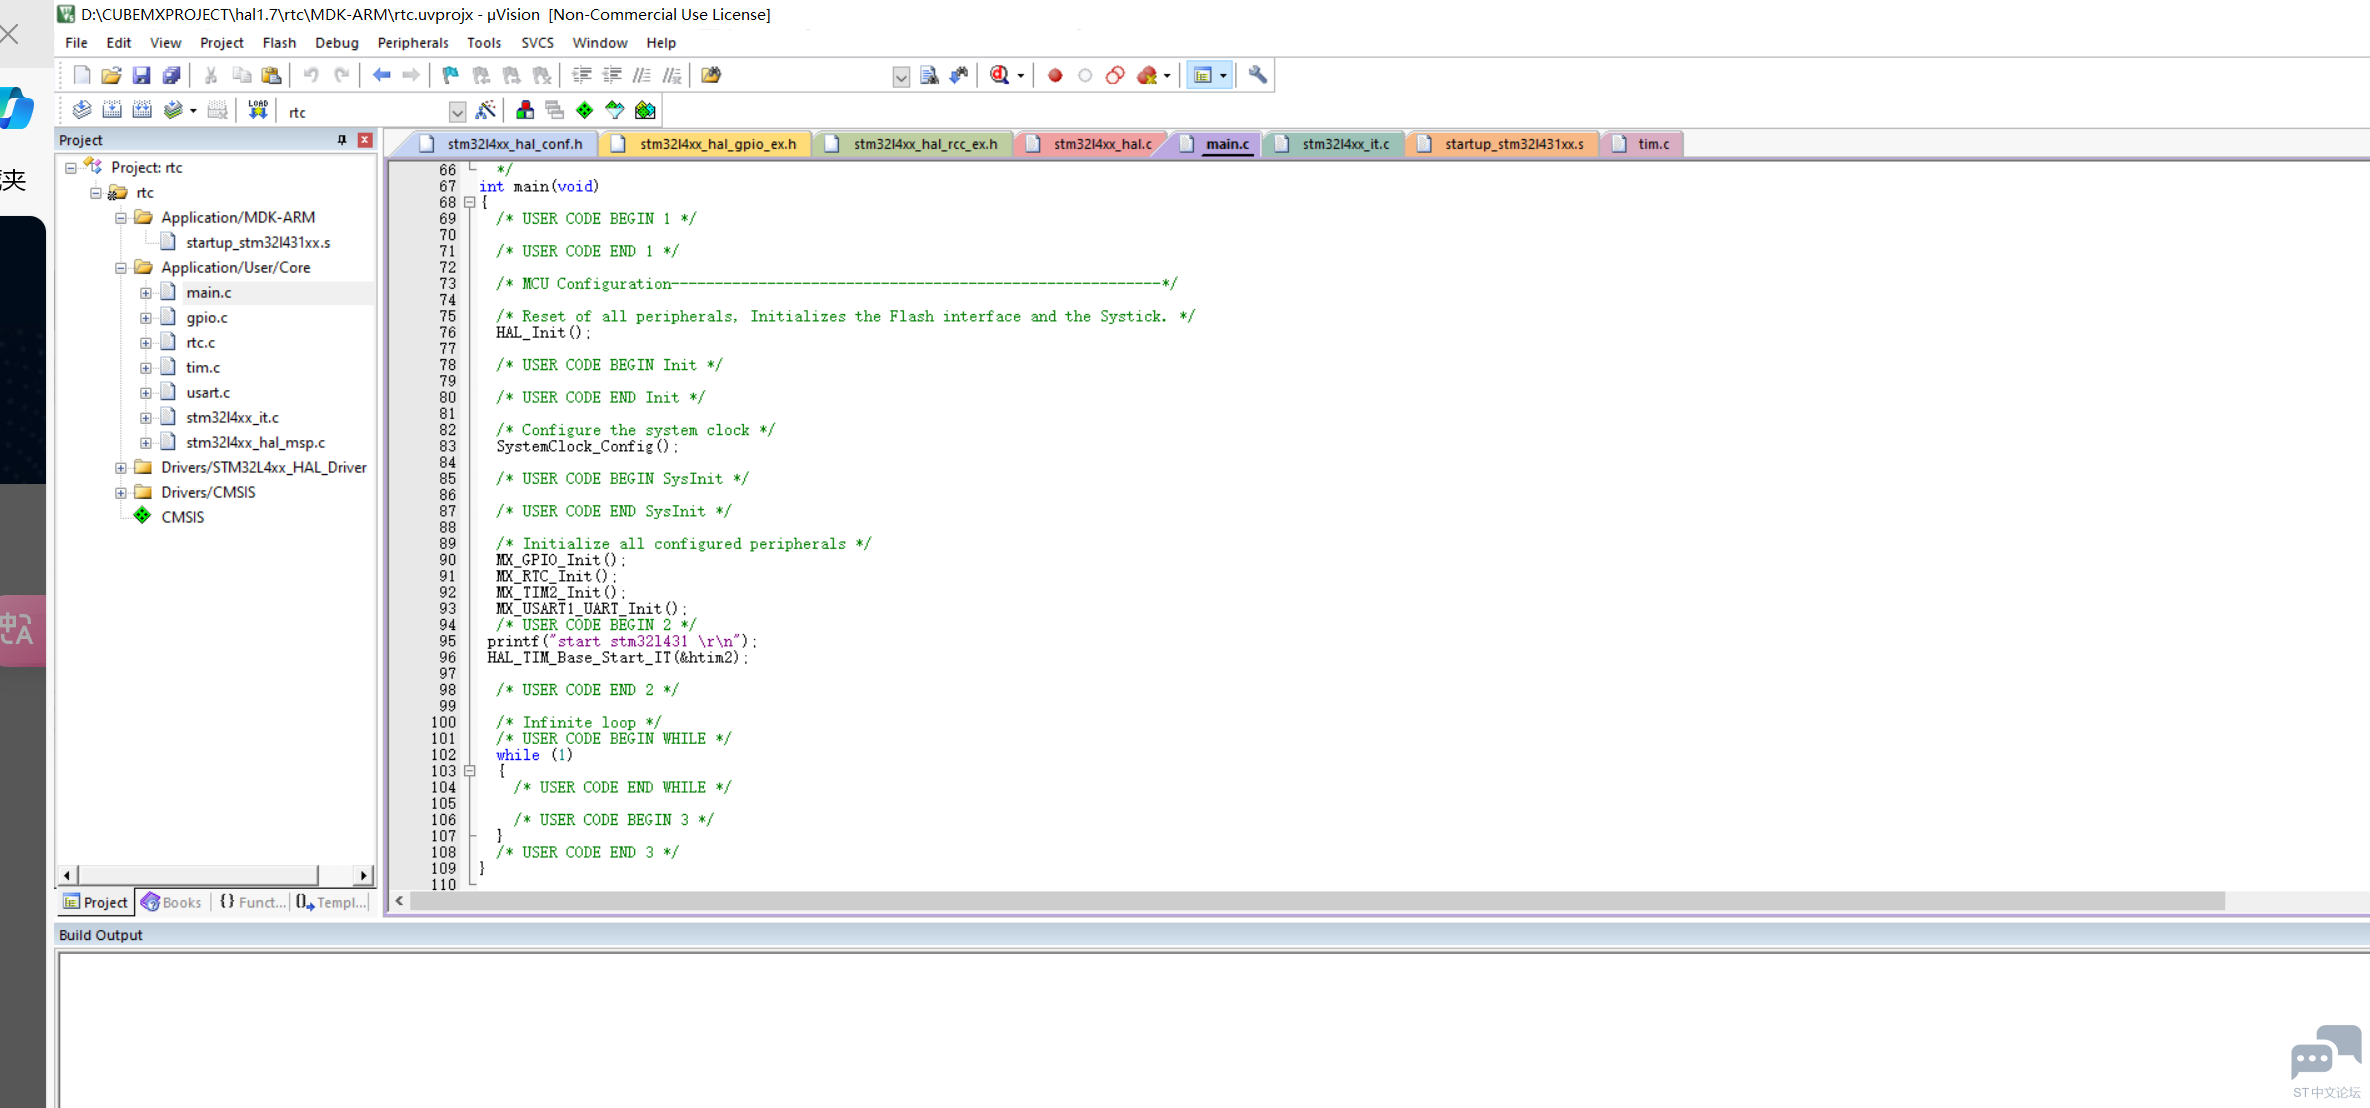Click the editor horizontal scrollbar
Image resolution: width=2370 pixels, height=1108 pixels.
(1317, 901)
